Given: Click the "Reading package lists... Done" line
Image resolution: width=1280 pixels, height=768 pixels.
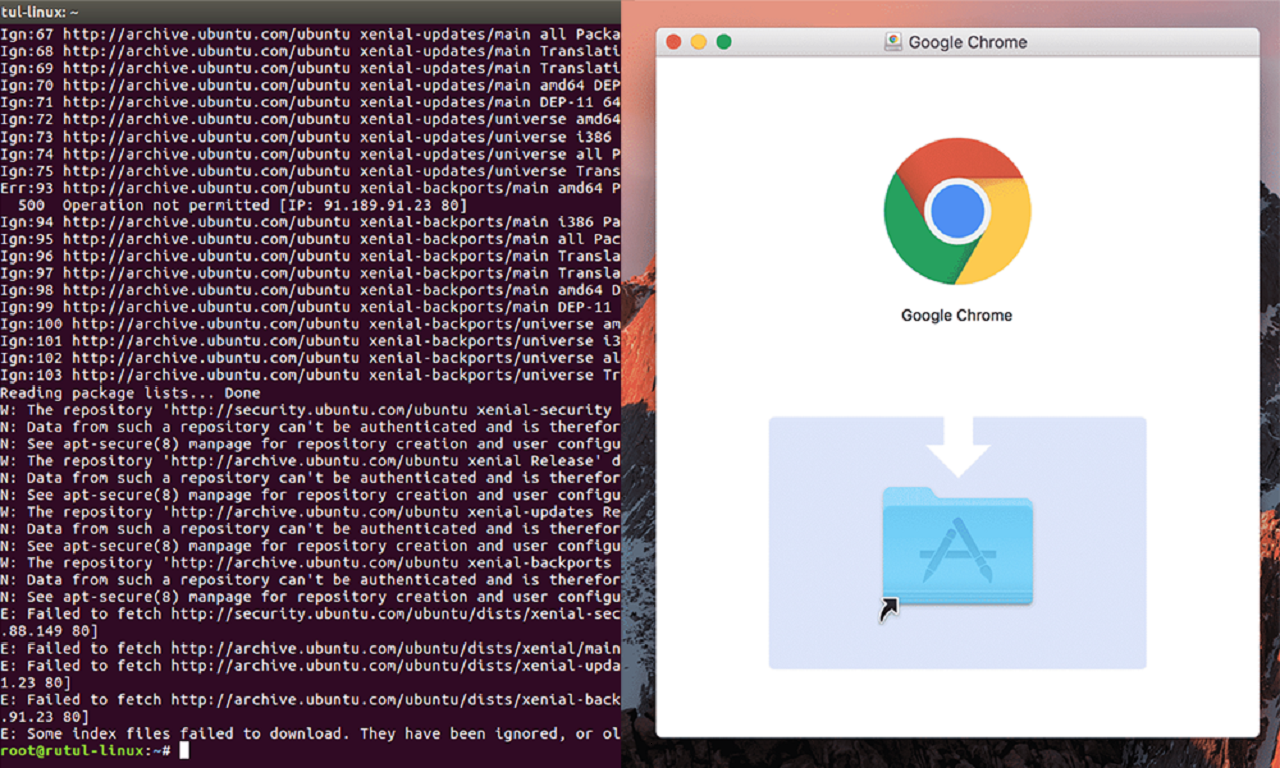Looking at the screenshot, I should coord(130,393).
